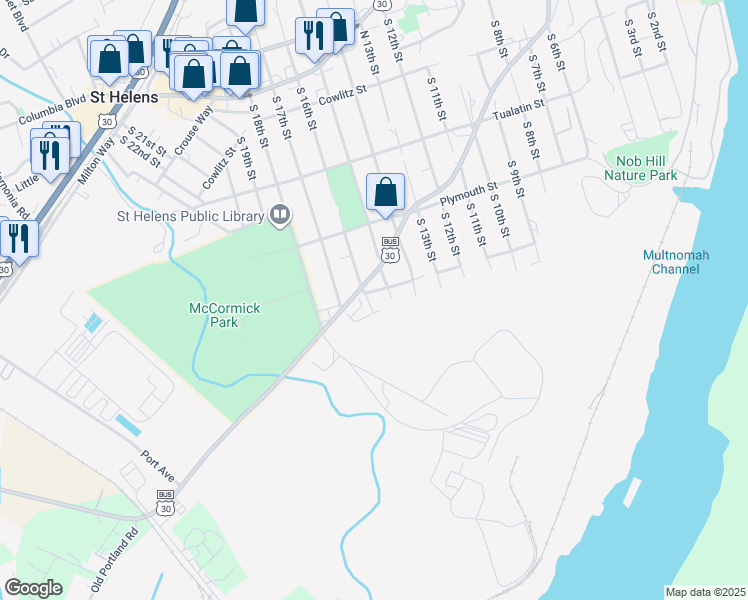Select the St Helens city label
This screenshot has height=600, width=748.
point(124,97)
